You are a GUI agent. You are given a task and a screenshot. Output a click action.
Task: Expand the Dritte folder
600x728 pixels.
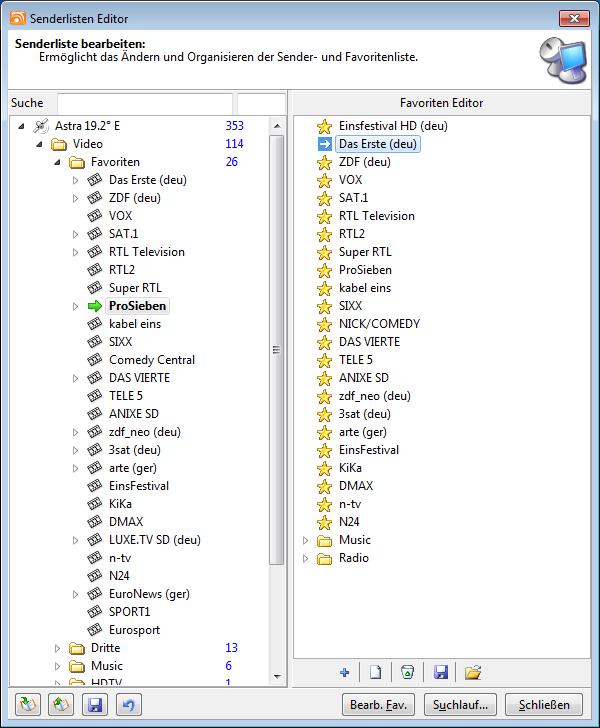(57, 648)
